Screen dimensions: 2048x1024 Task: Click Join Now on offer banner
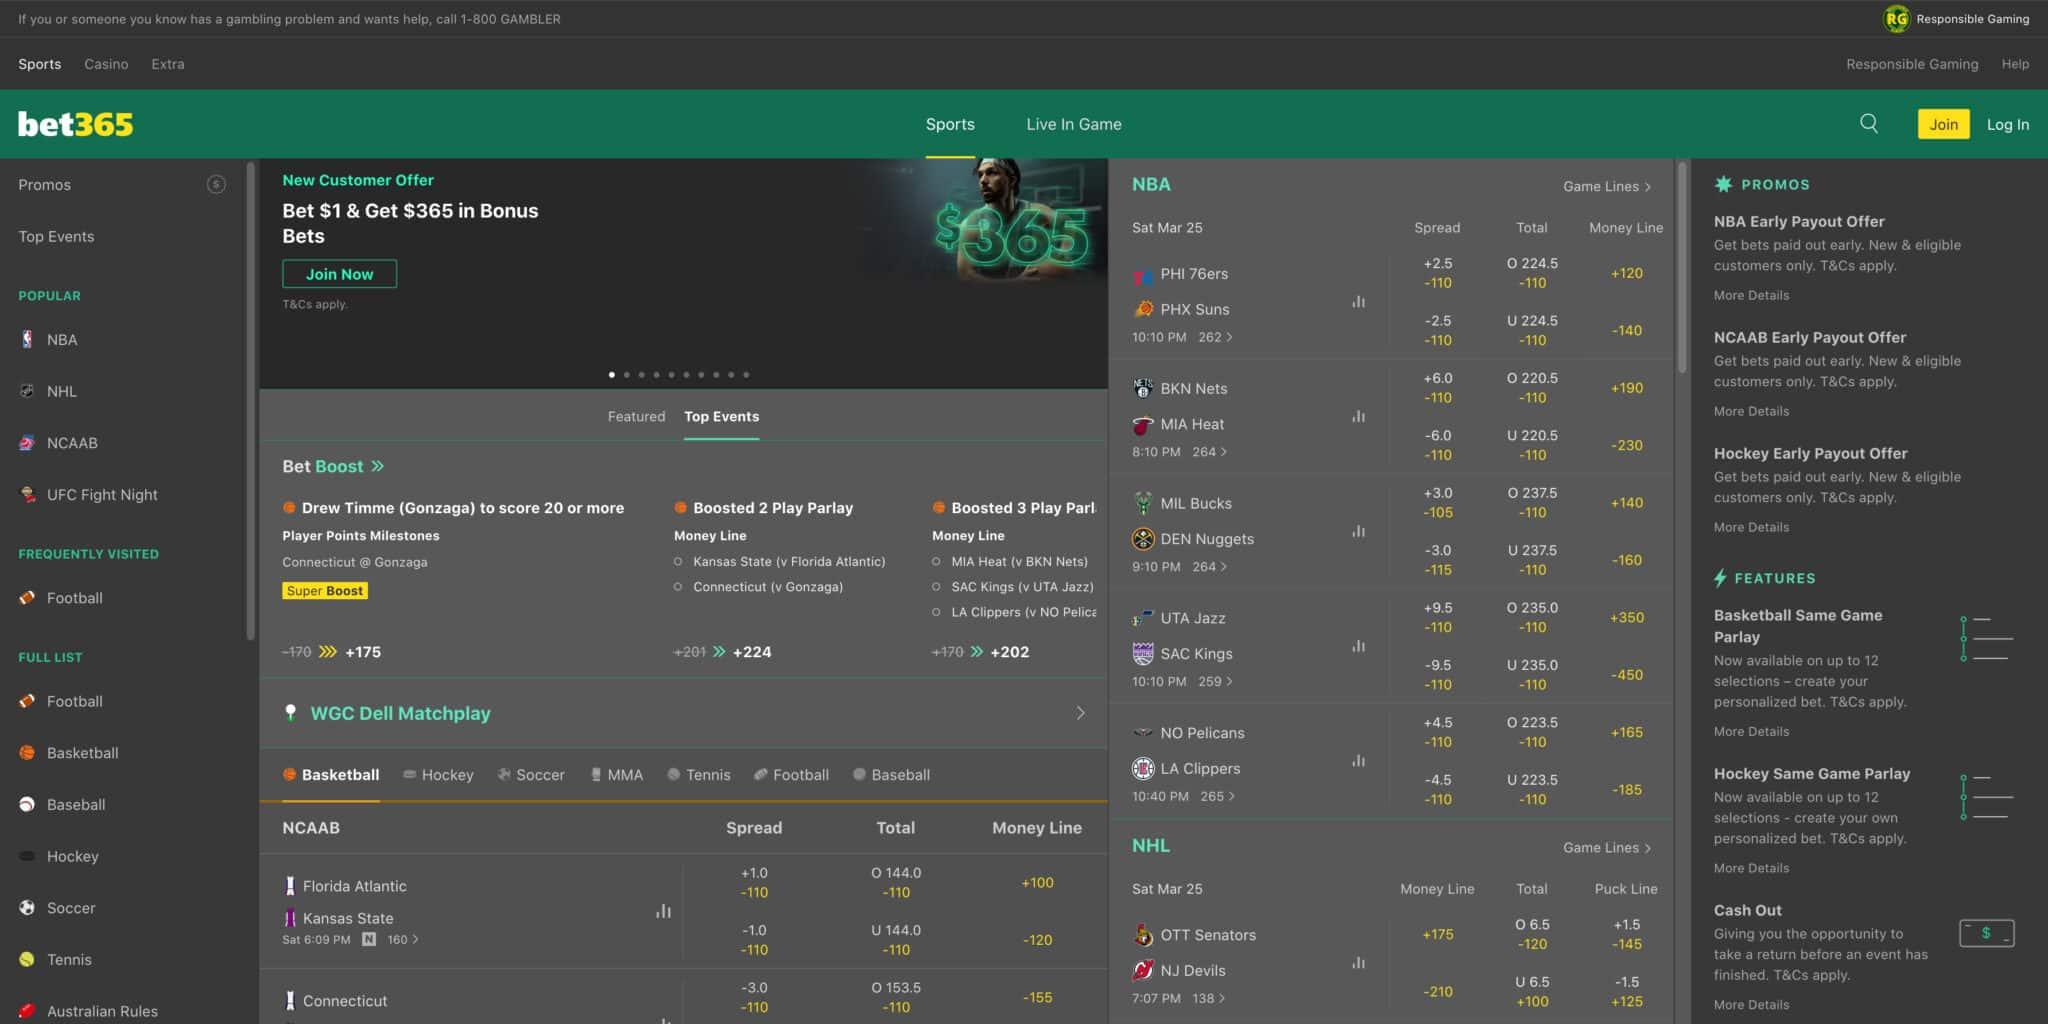[x=339, y=274]
